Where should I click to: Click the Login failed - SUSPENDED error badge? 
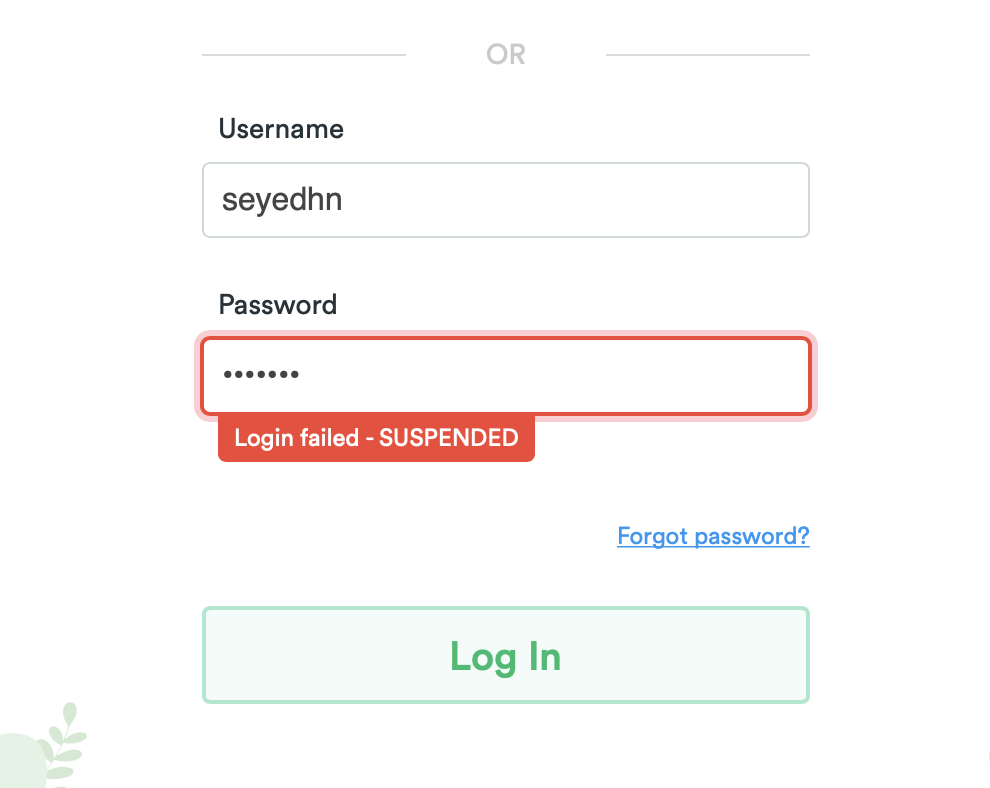pyautogui.click(x=376, y=438)
